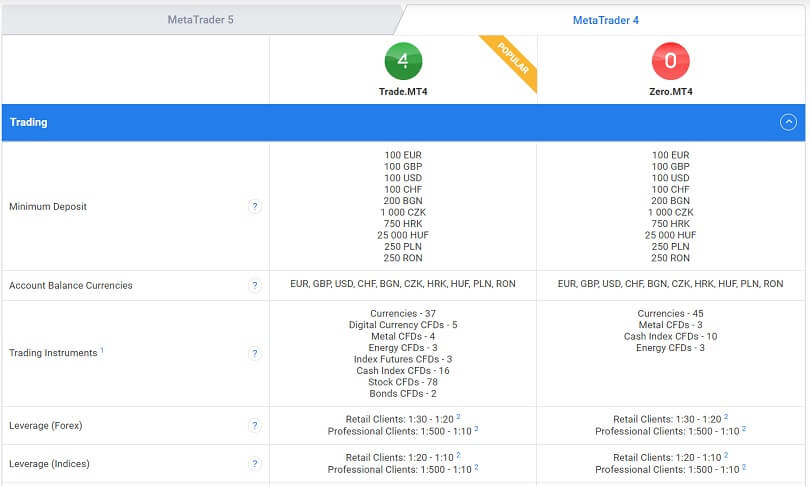Click the Leverage (Indices) row label
Screen dimensions: 810x486
pos(49,464)
